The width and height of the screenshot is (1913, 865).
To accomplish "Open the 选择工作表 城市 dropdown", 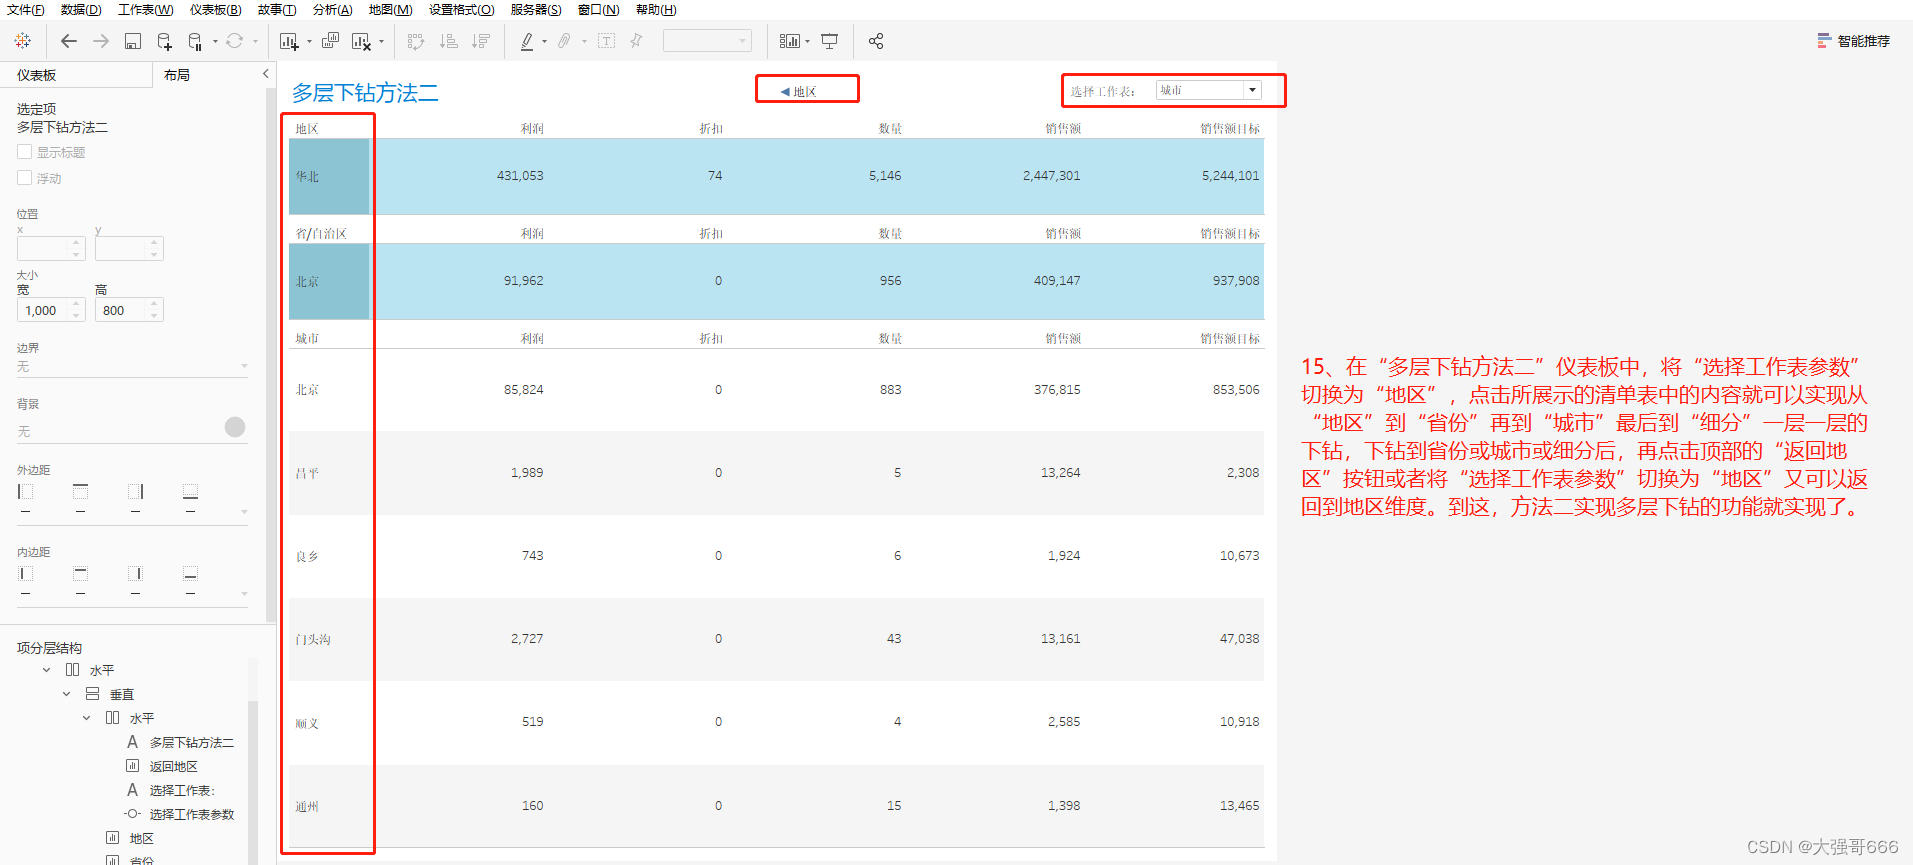I will (x=1209, y=90).
